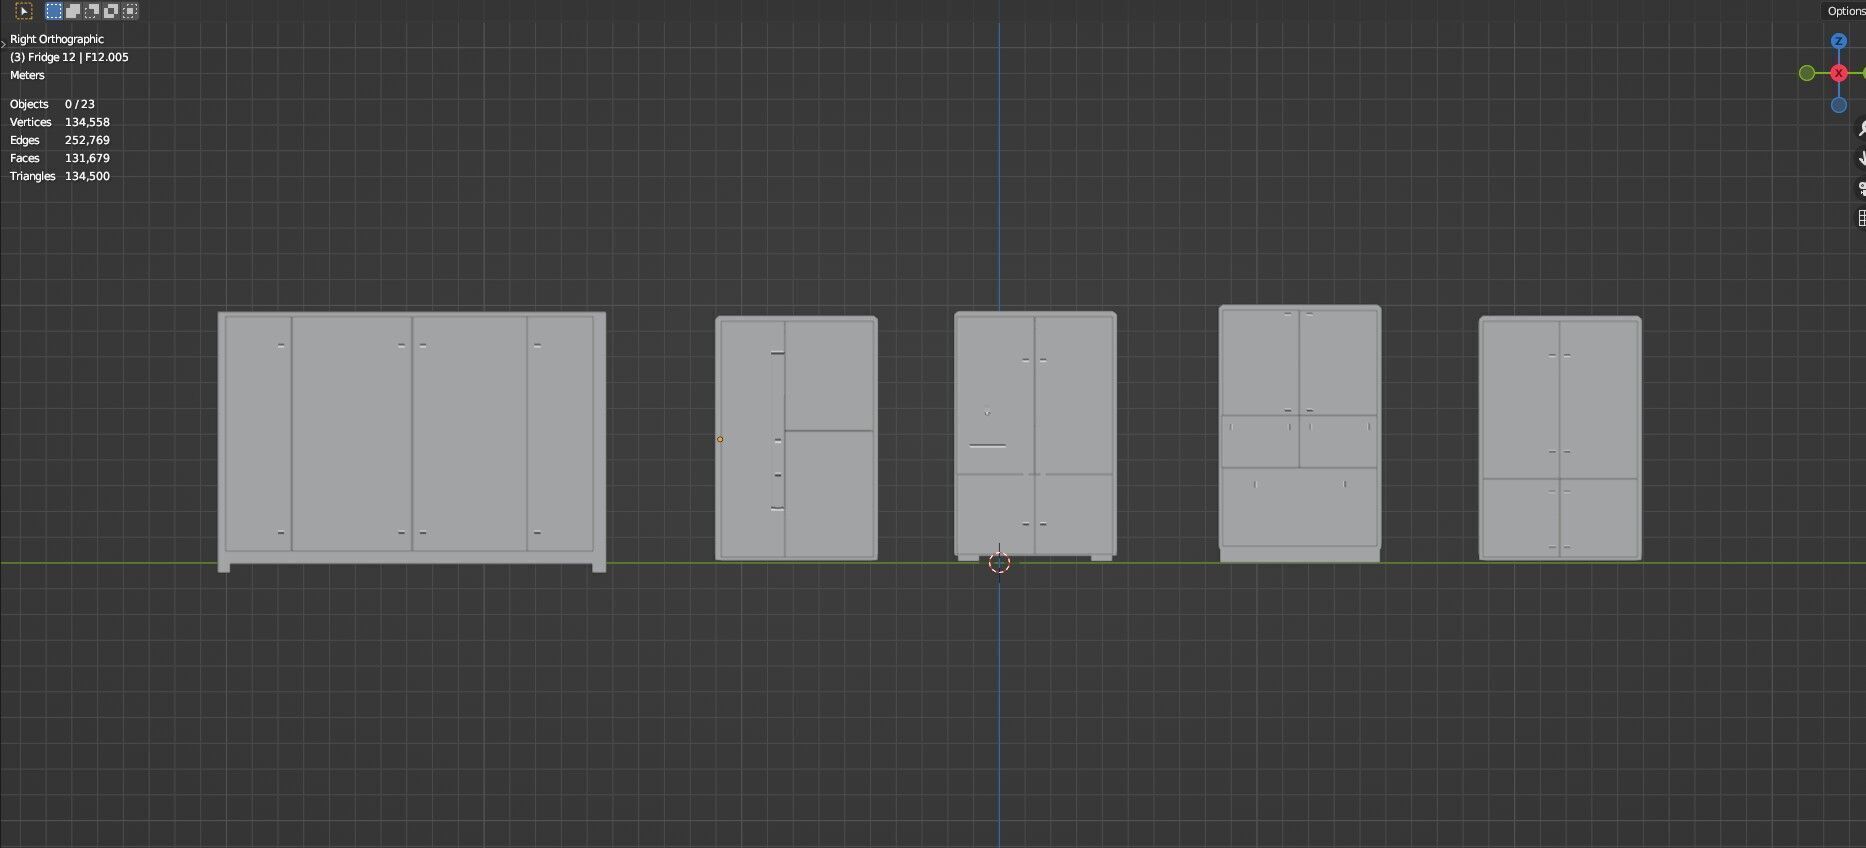
Task: Choose the Subtract Selection mode
Action: (92, 11)
